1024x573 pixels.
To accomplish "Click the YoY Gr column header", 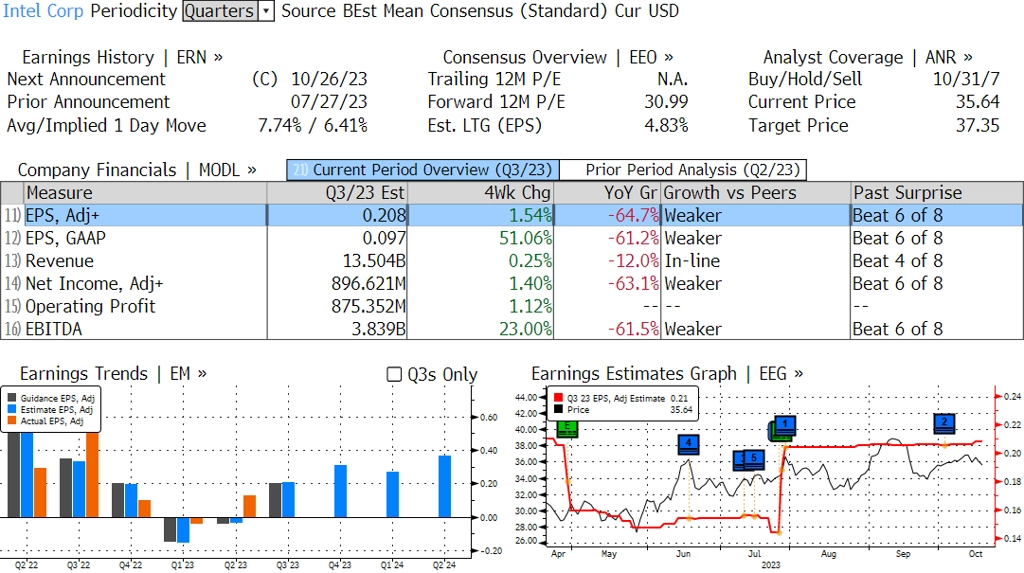I will click(x=608, y=193).
